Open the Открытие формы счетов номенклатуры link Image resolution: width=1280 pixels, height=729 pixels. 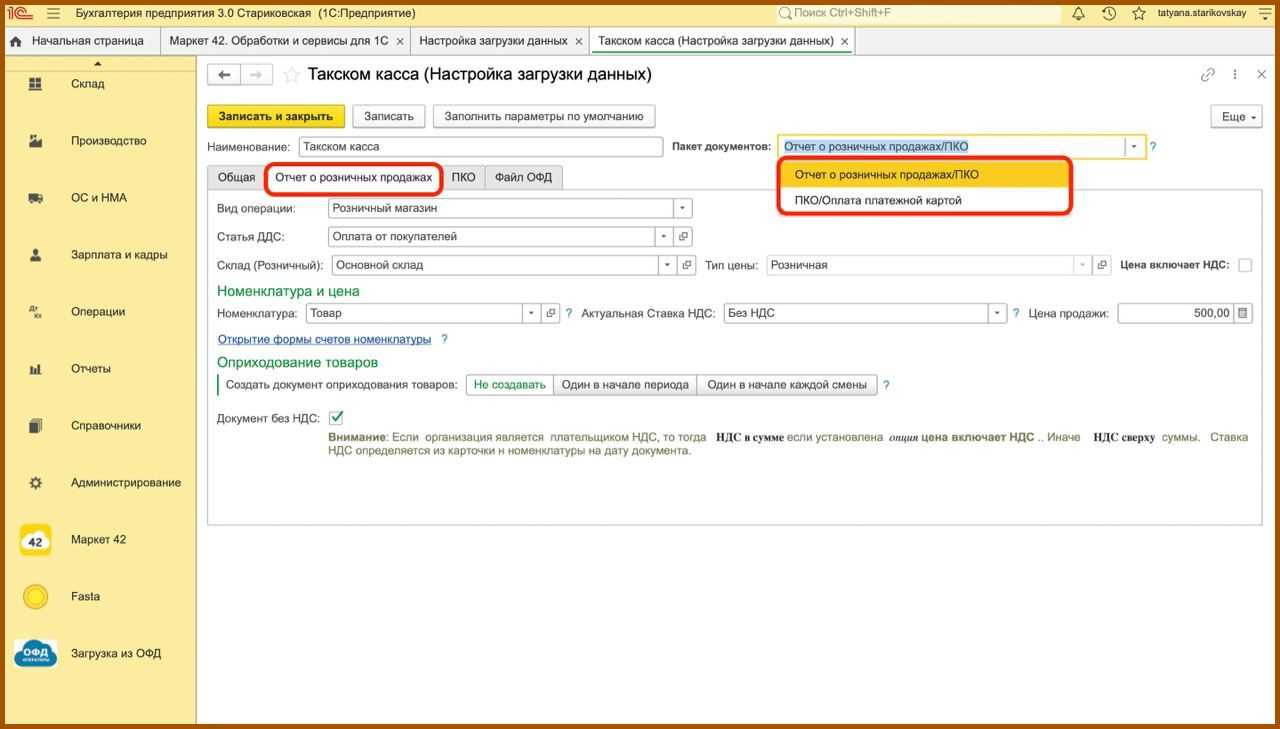pos(324,339)
